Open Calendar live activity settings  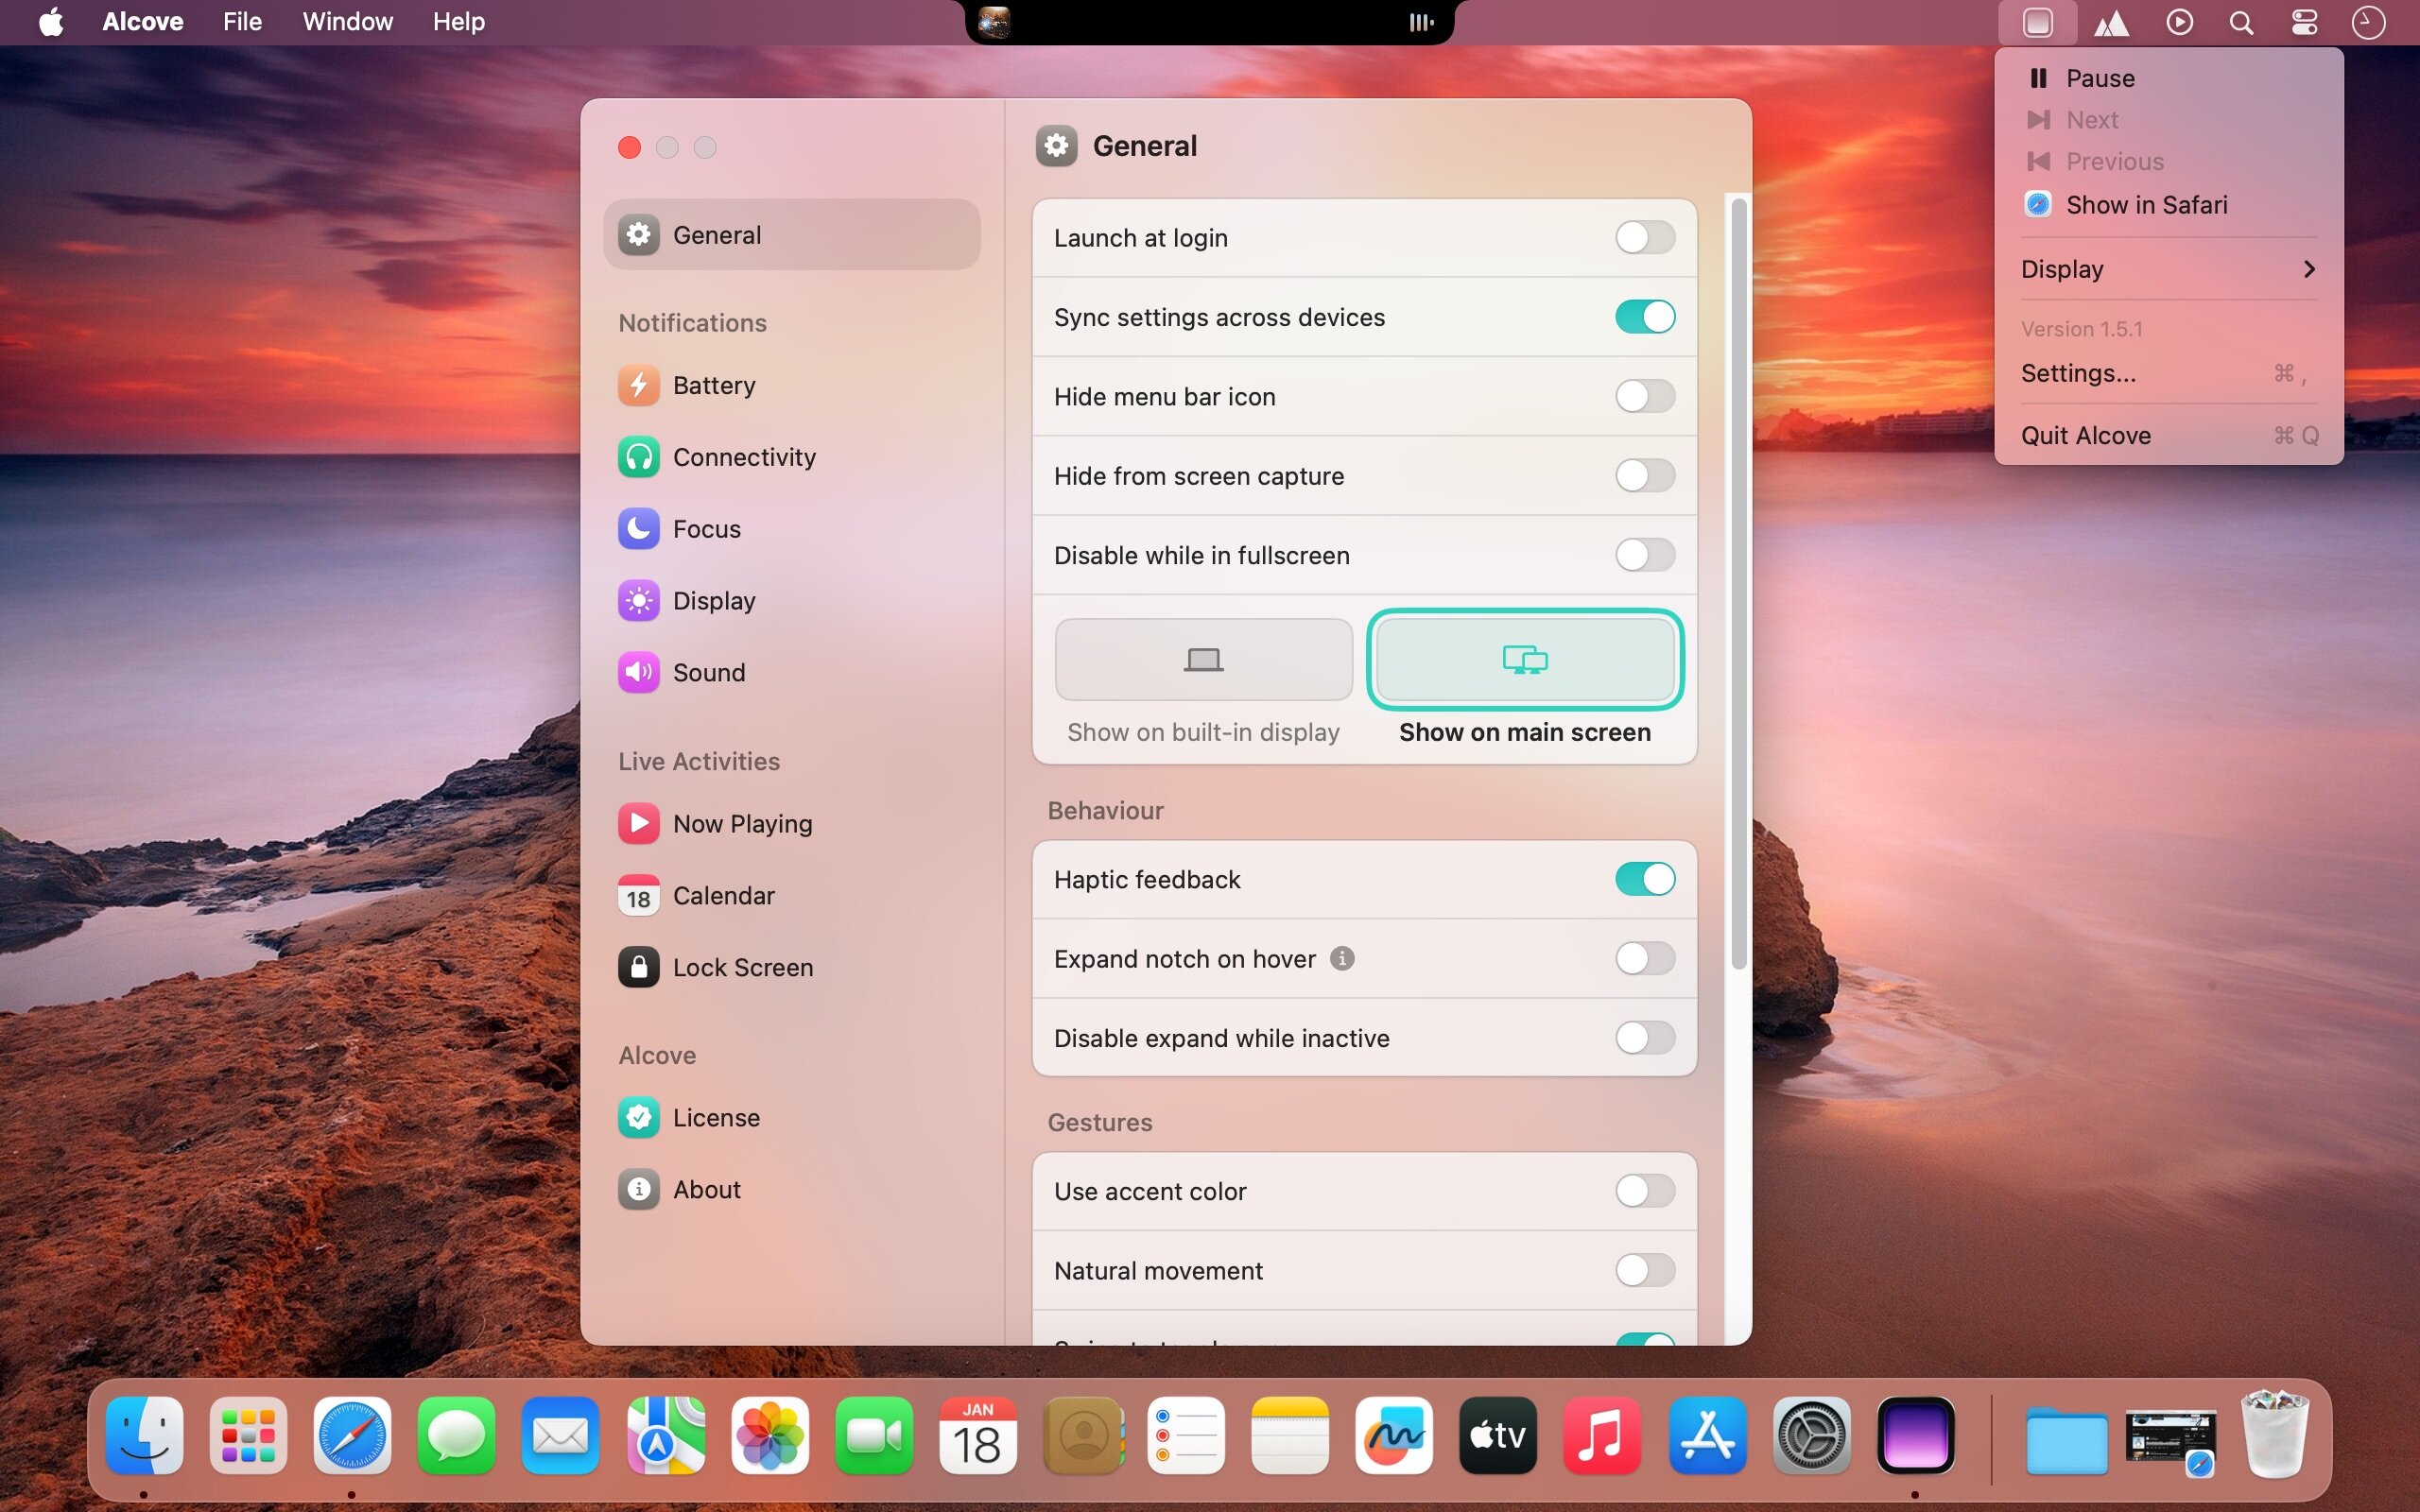pos(722,895)
